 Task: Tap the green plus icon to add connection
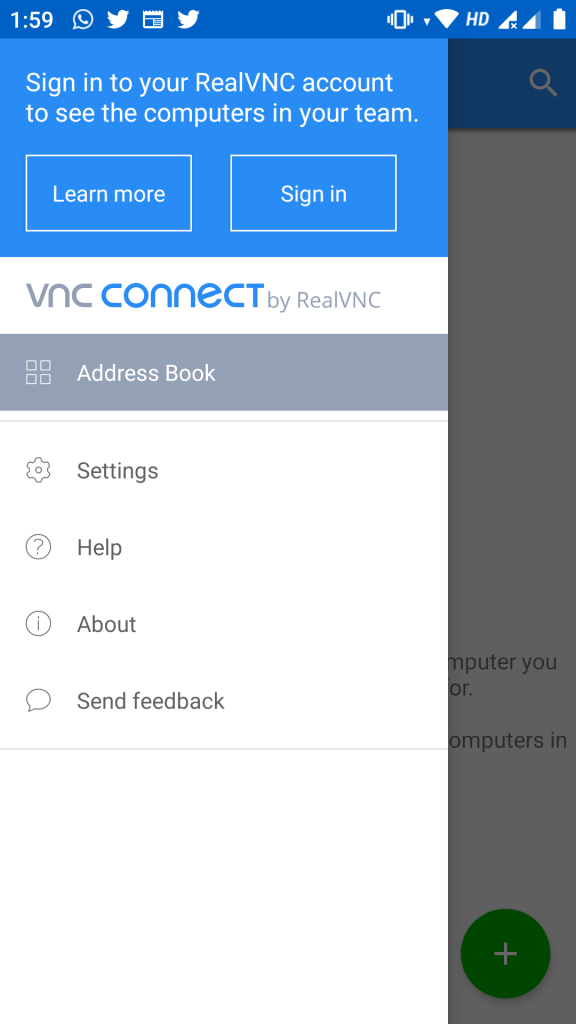click(505, 953)
